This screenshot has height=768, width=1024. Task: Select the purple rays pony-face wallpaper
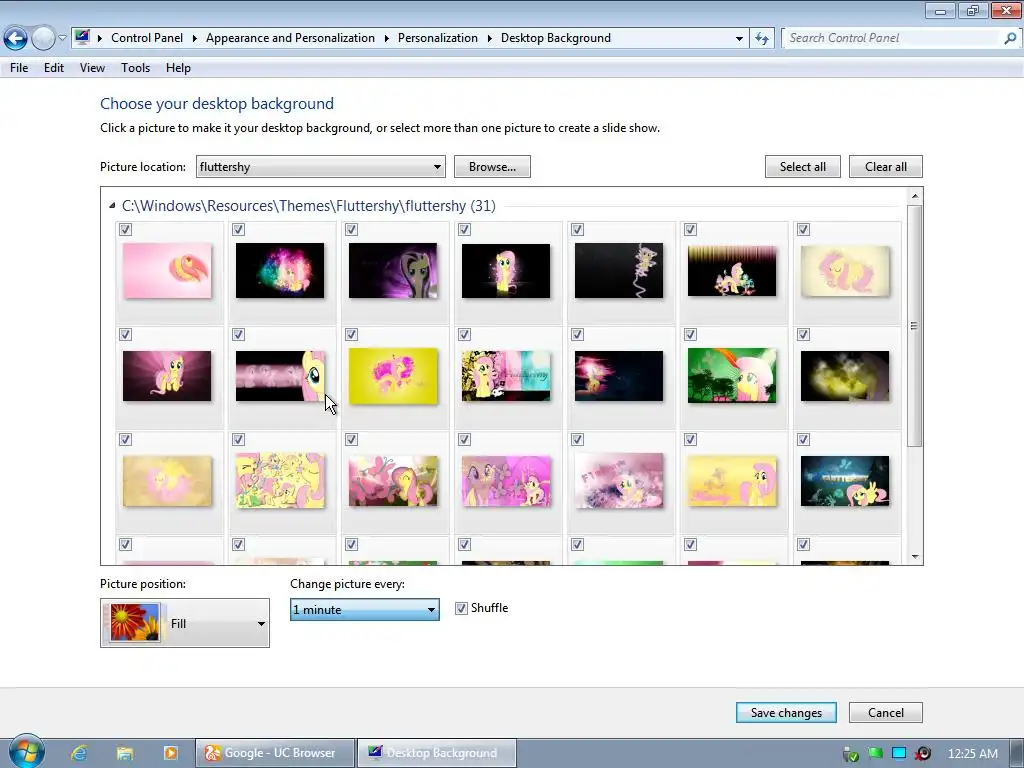point(393,270)
